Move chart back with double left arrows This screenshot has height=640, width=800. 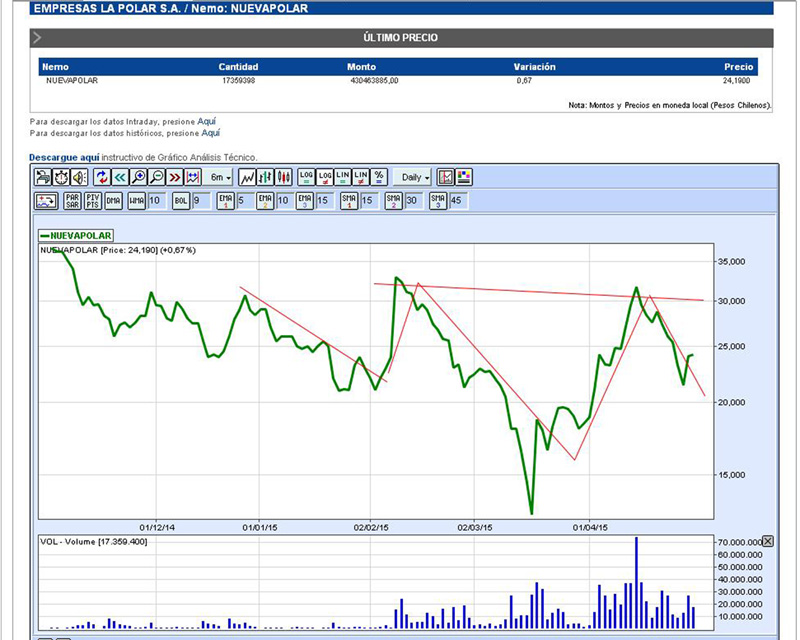click(x=120, y=177)
